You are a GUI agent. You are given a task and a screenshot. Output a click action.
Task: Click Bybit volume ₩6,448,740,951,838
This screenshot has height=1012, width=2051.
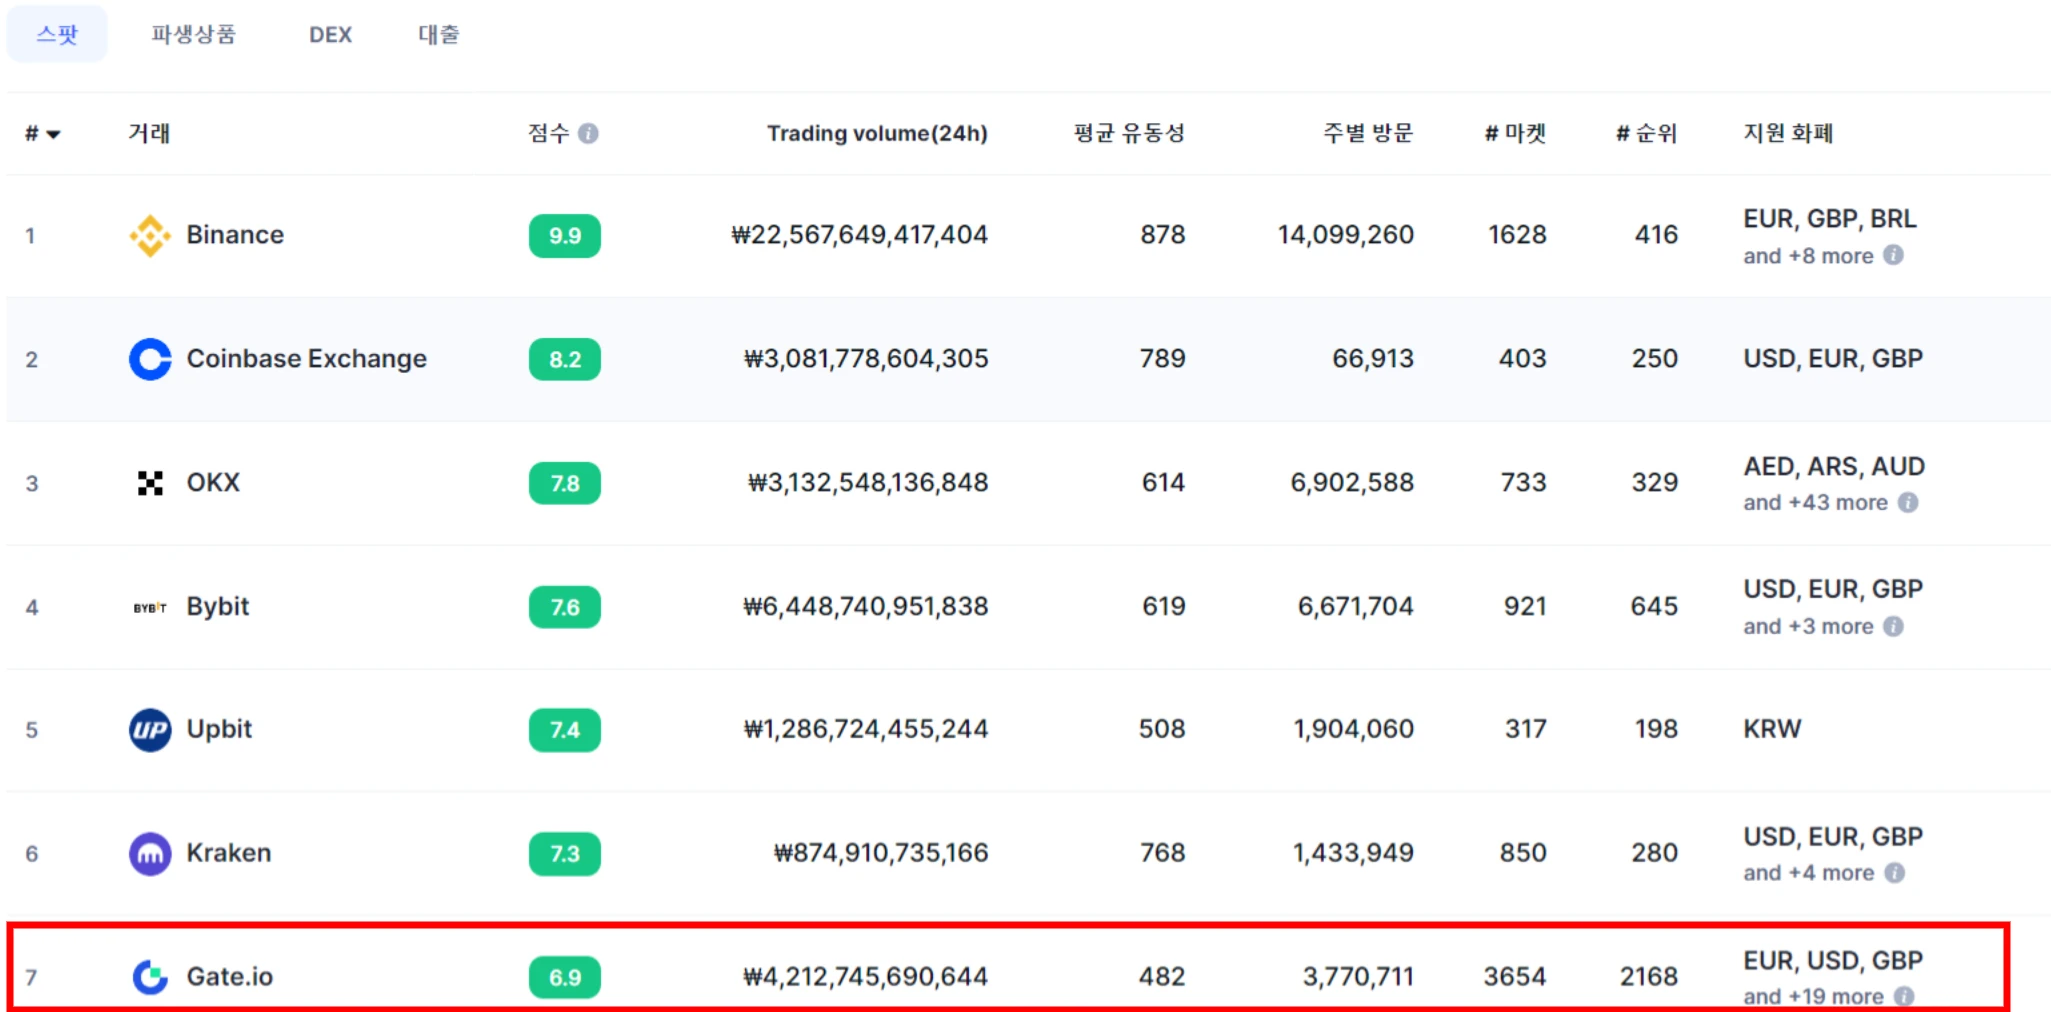865,607
